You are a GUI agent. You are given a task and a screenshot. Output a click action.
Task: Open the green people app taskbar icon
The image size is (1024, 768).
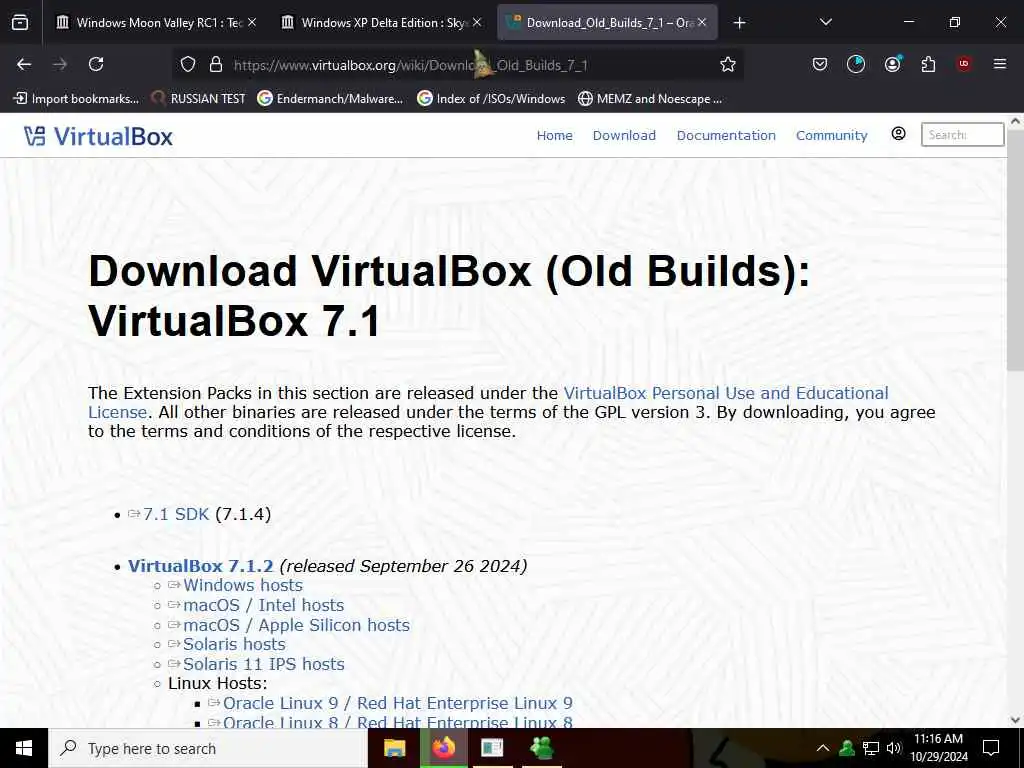point(541,748)
